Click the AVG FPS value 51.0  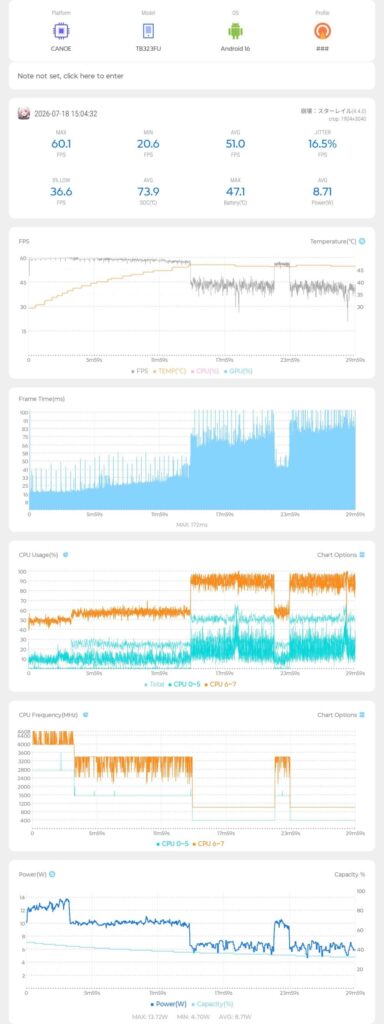pos(235,144)
